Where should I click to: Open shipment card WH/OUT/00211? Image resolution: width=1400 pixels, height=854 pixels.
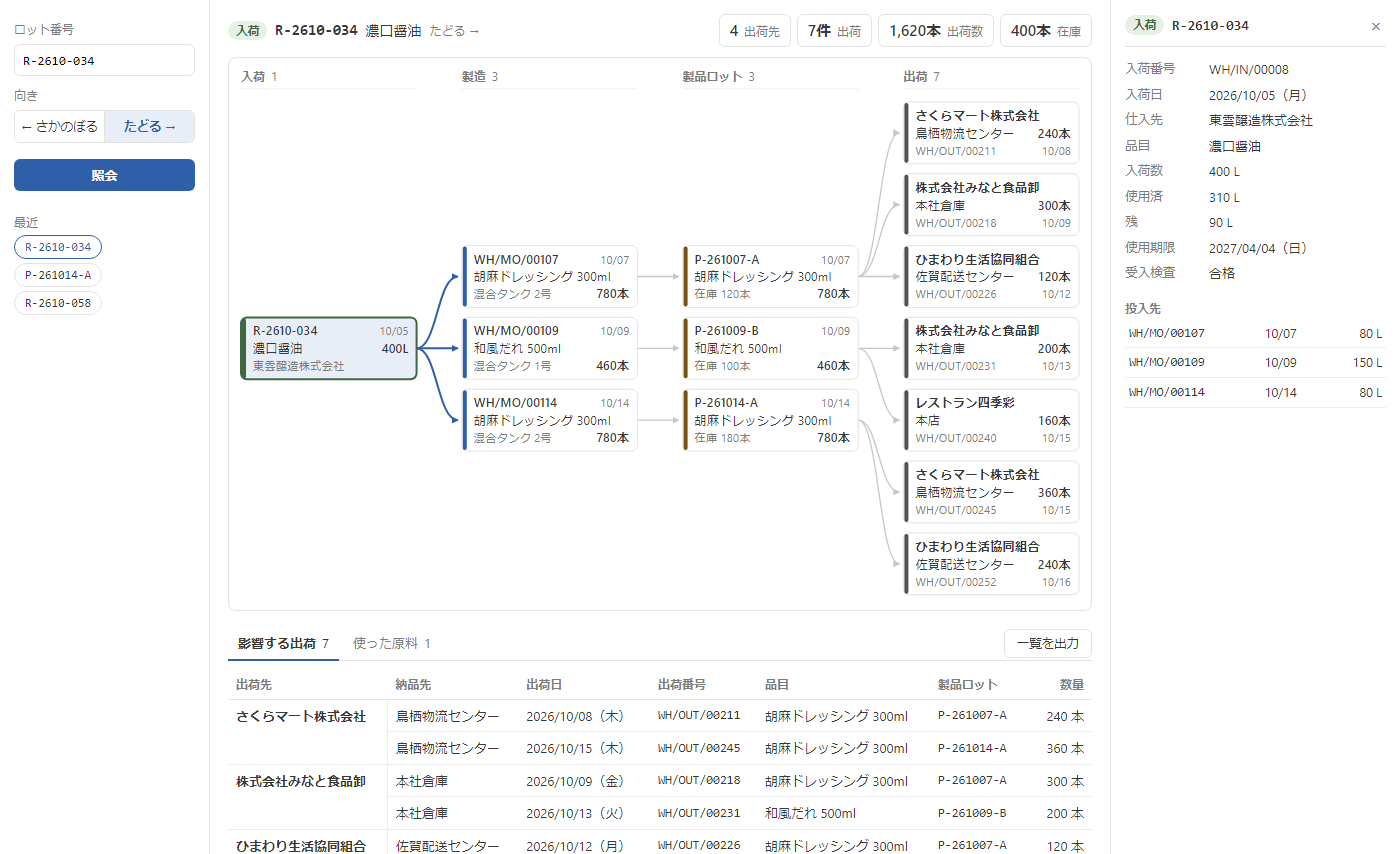tap(992, 133)
